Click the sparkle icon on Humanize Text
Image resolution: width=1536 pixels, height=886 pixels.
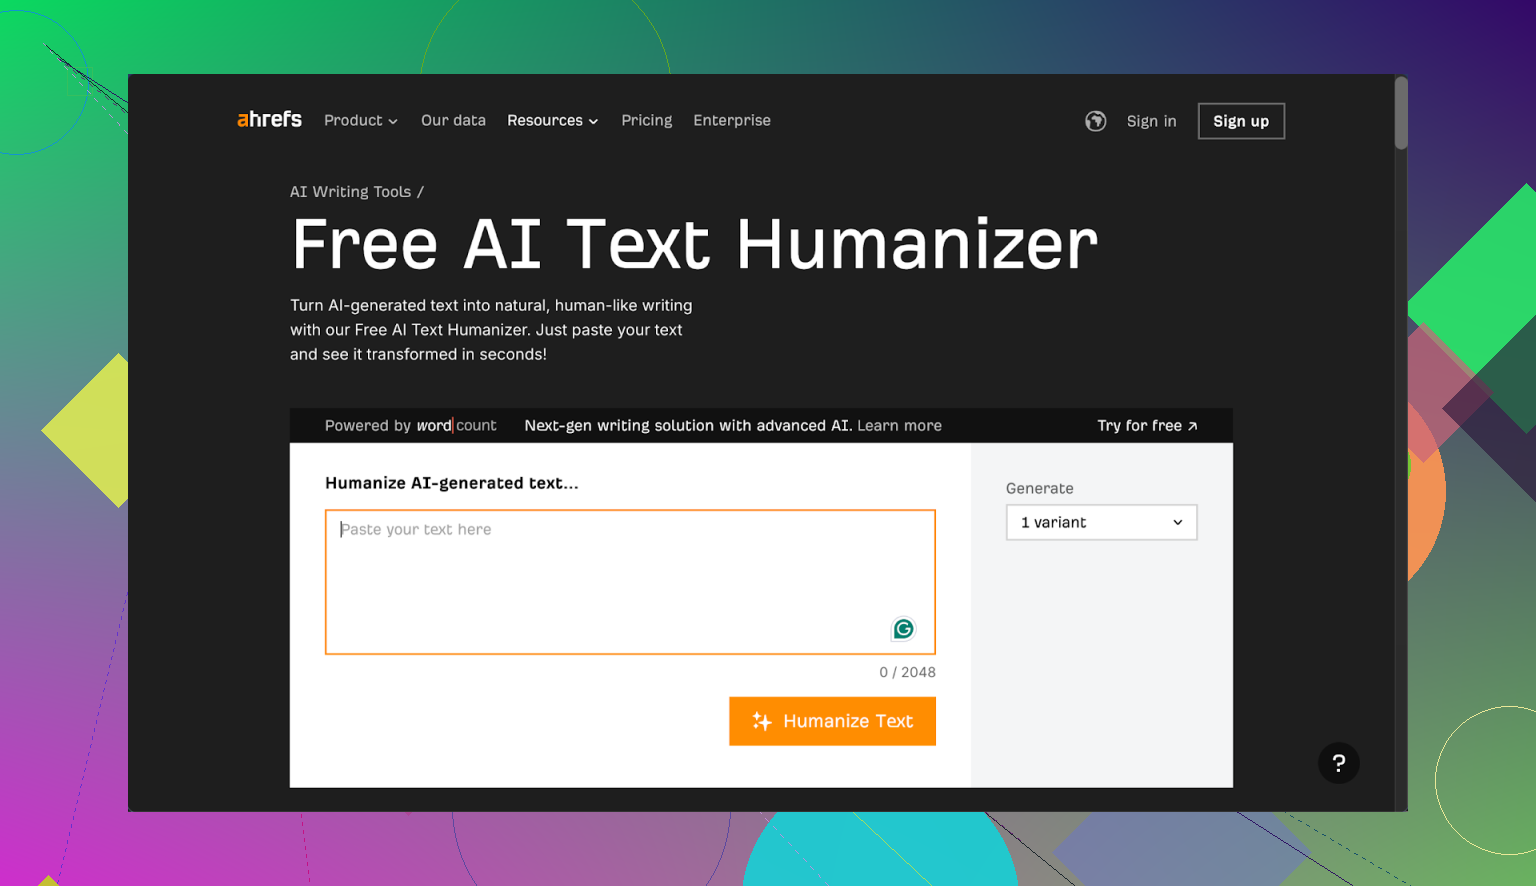point(762,721)
